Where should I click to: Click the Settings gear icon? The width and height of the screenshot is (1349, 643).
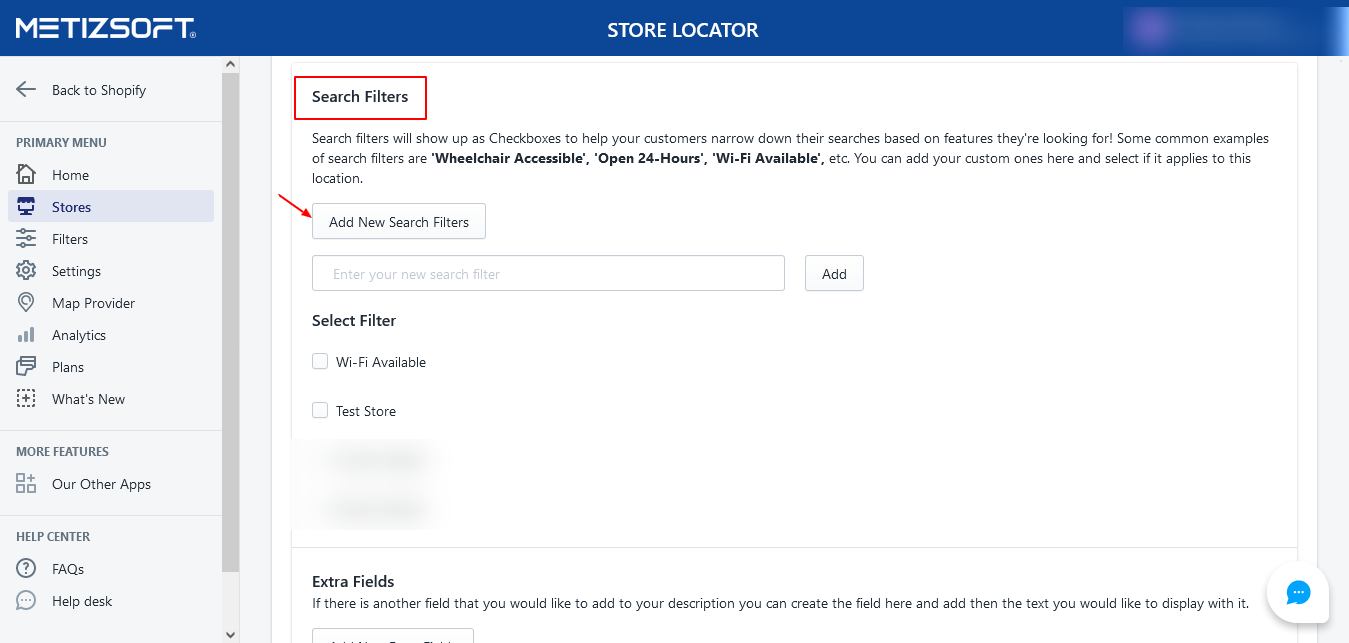[x=26, y=271]
